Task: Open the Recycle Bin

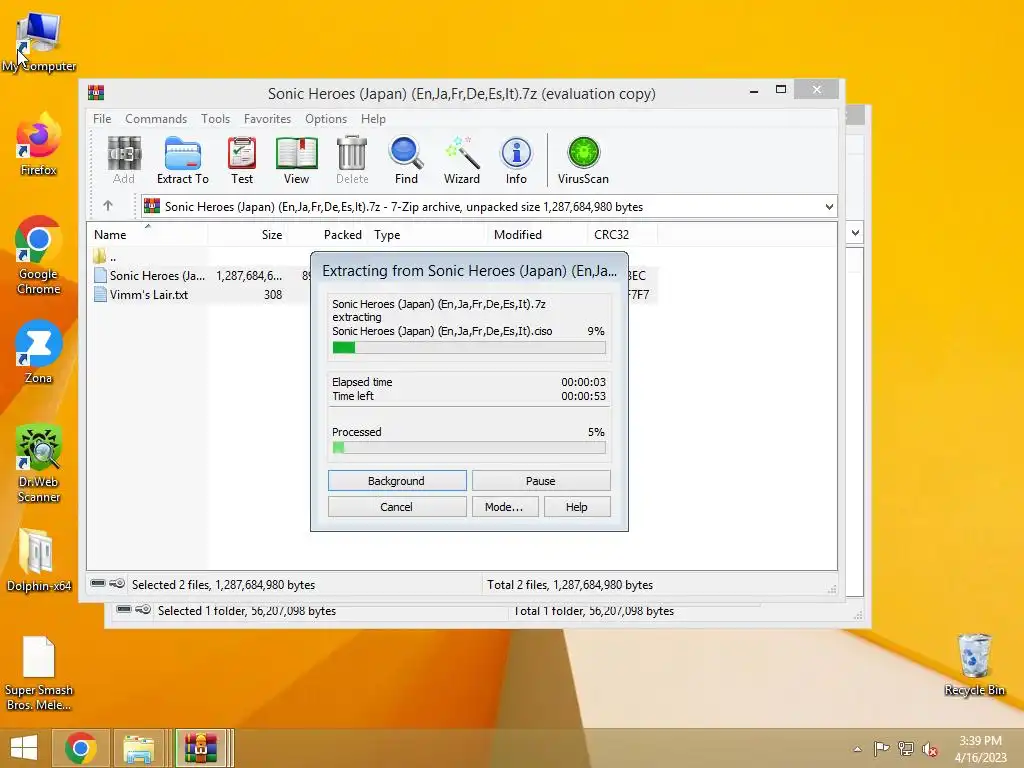Action: [x=974, y=664]
